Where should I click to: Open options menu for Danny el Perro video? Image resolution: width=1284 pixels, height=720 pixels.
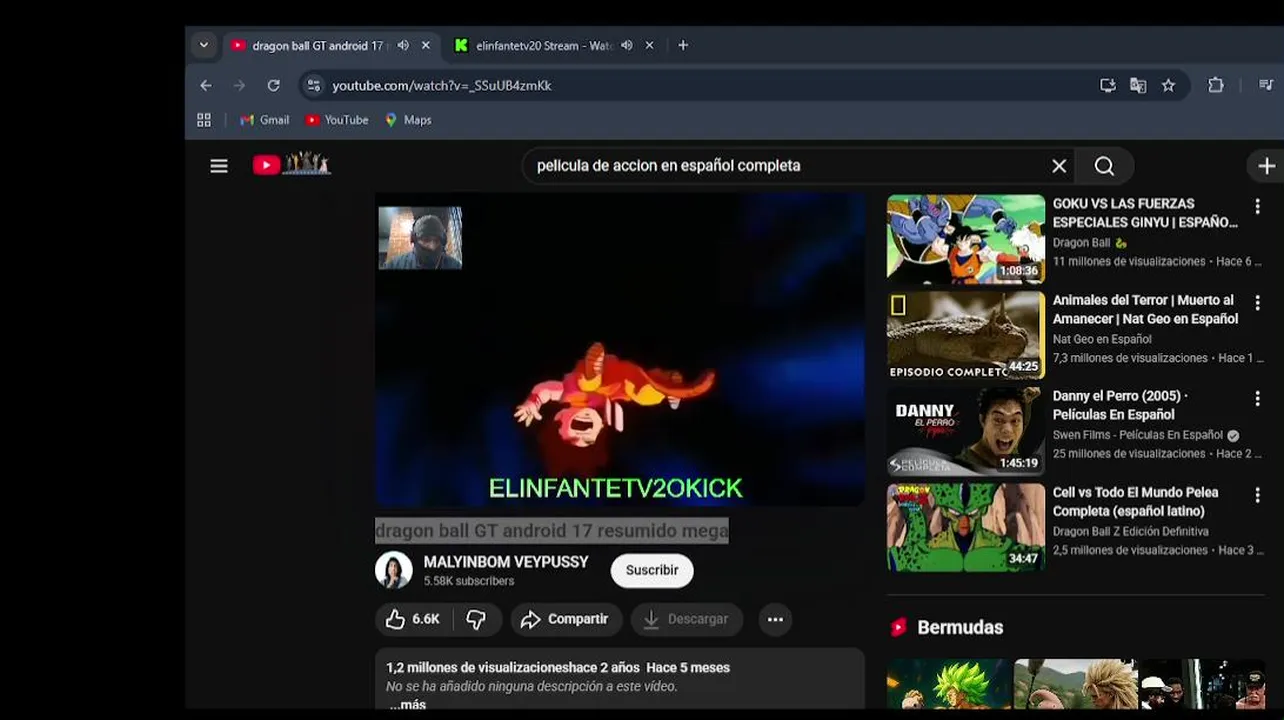[x=1257, y=398]
